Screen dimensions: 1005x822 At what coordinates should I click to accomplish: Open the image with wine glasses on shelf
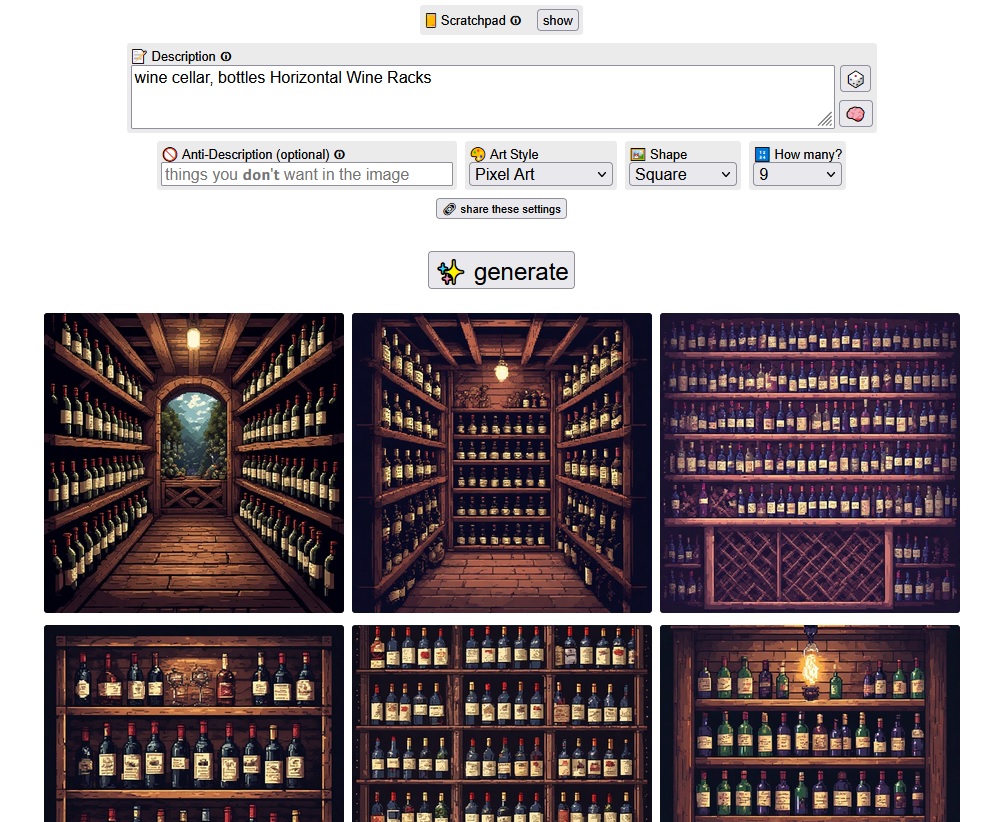[194, 723]
